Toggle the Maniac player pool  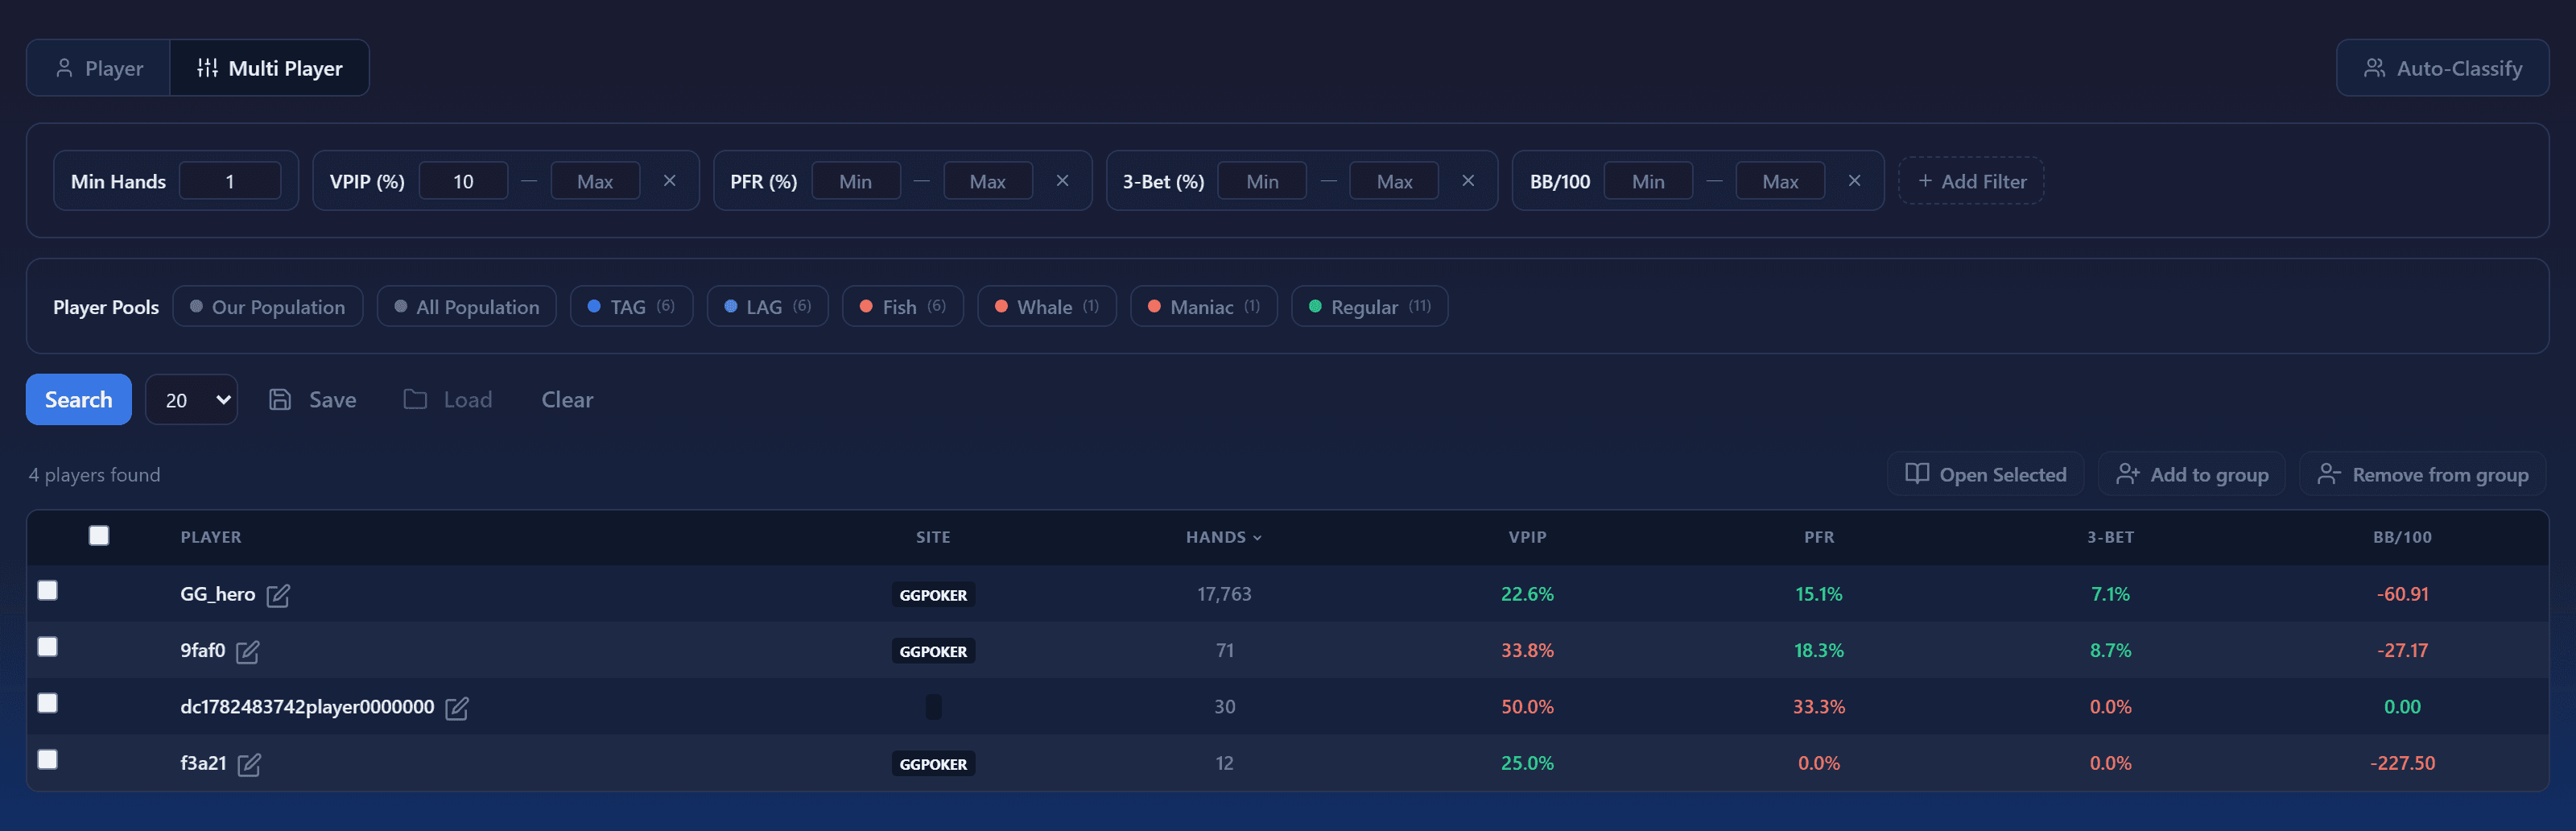pyautogui.click(x=1204, y=307)
